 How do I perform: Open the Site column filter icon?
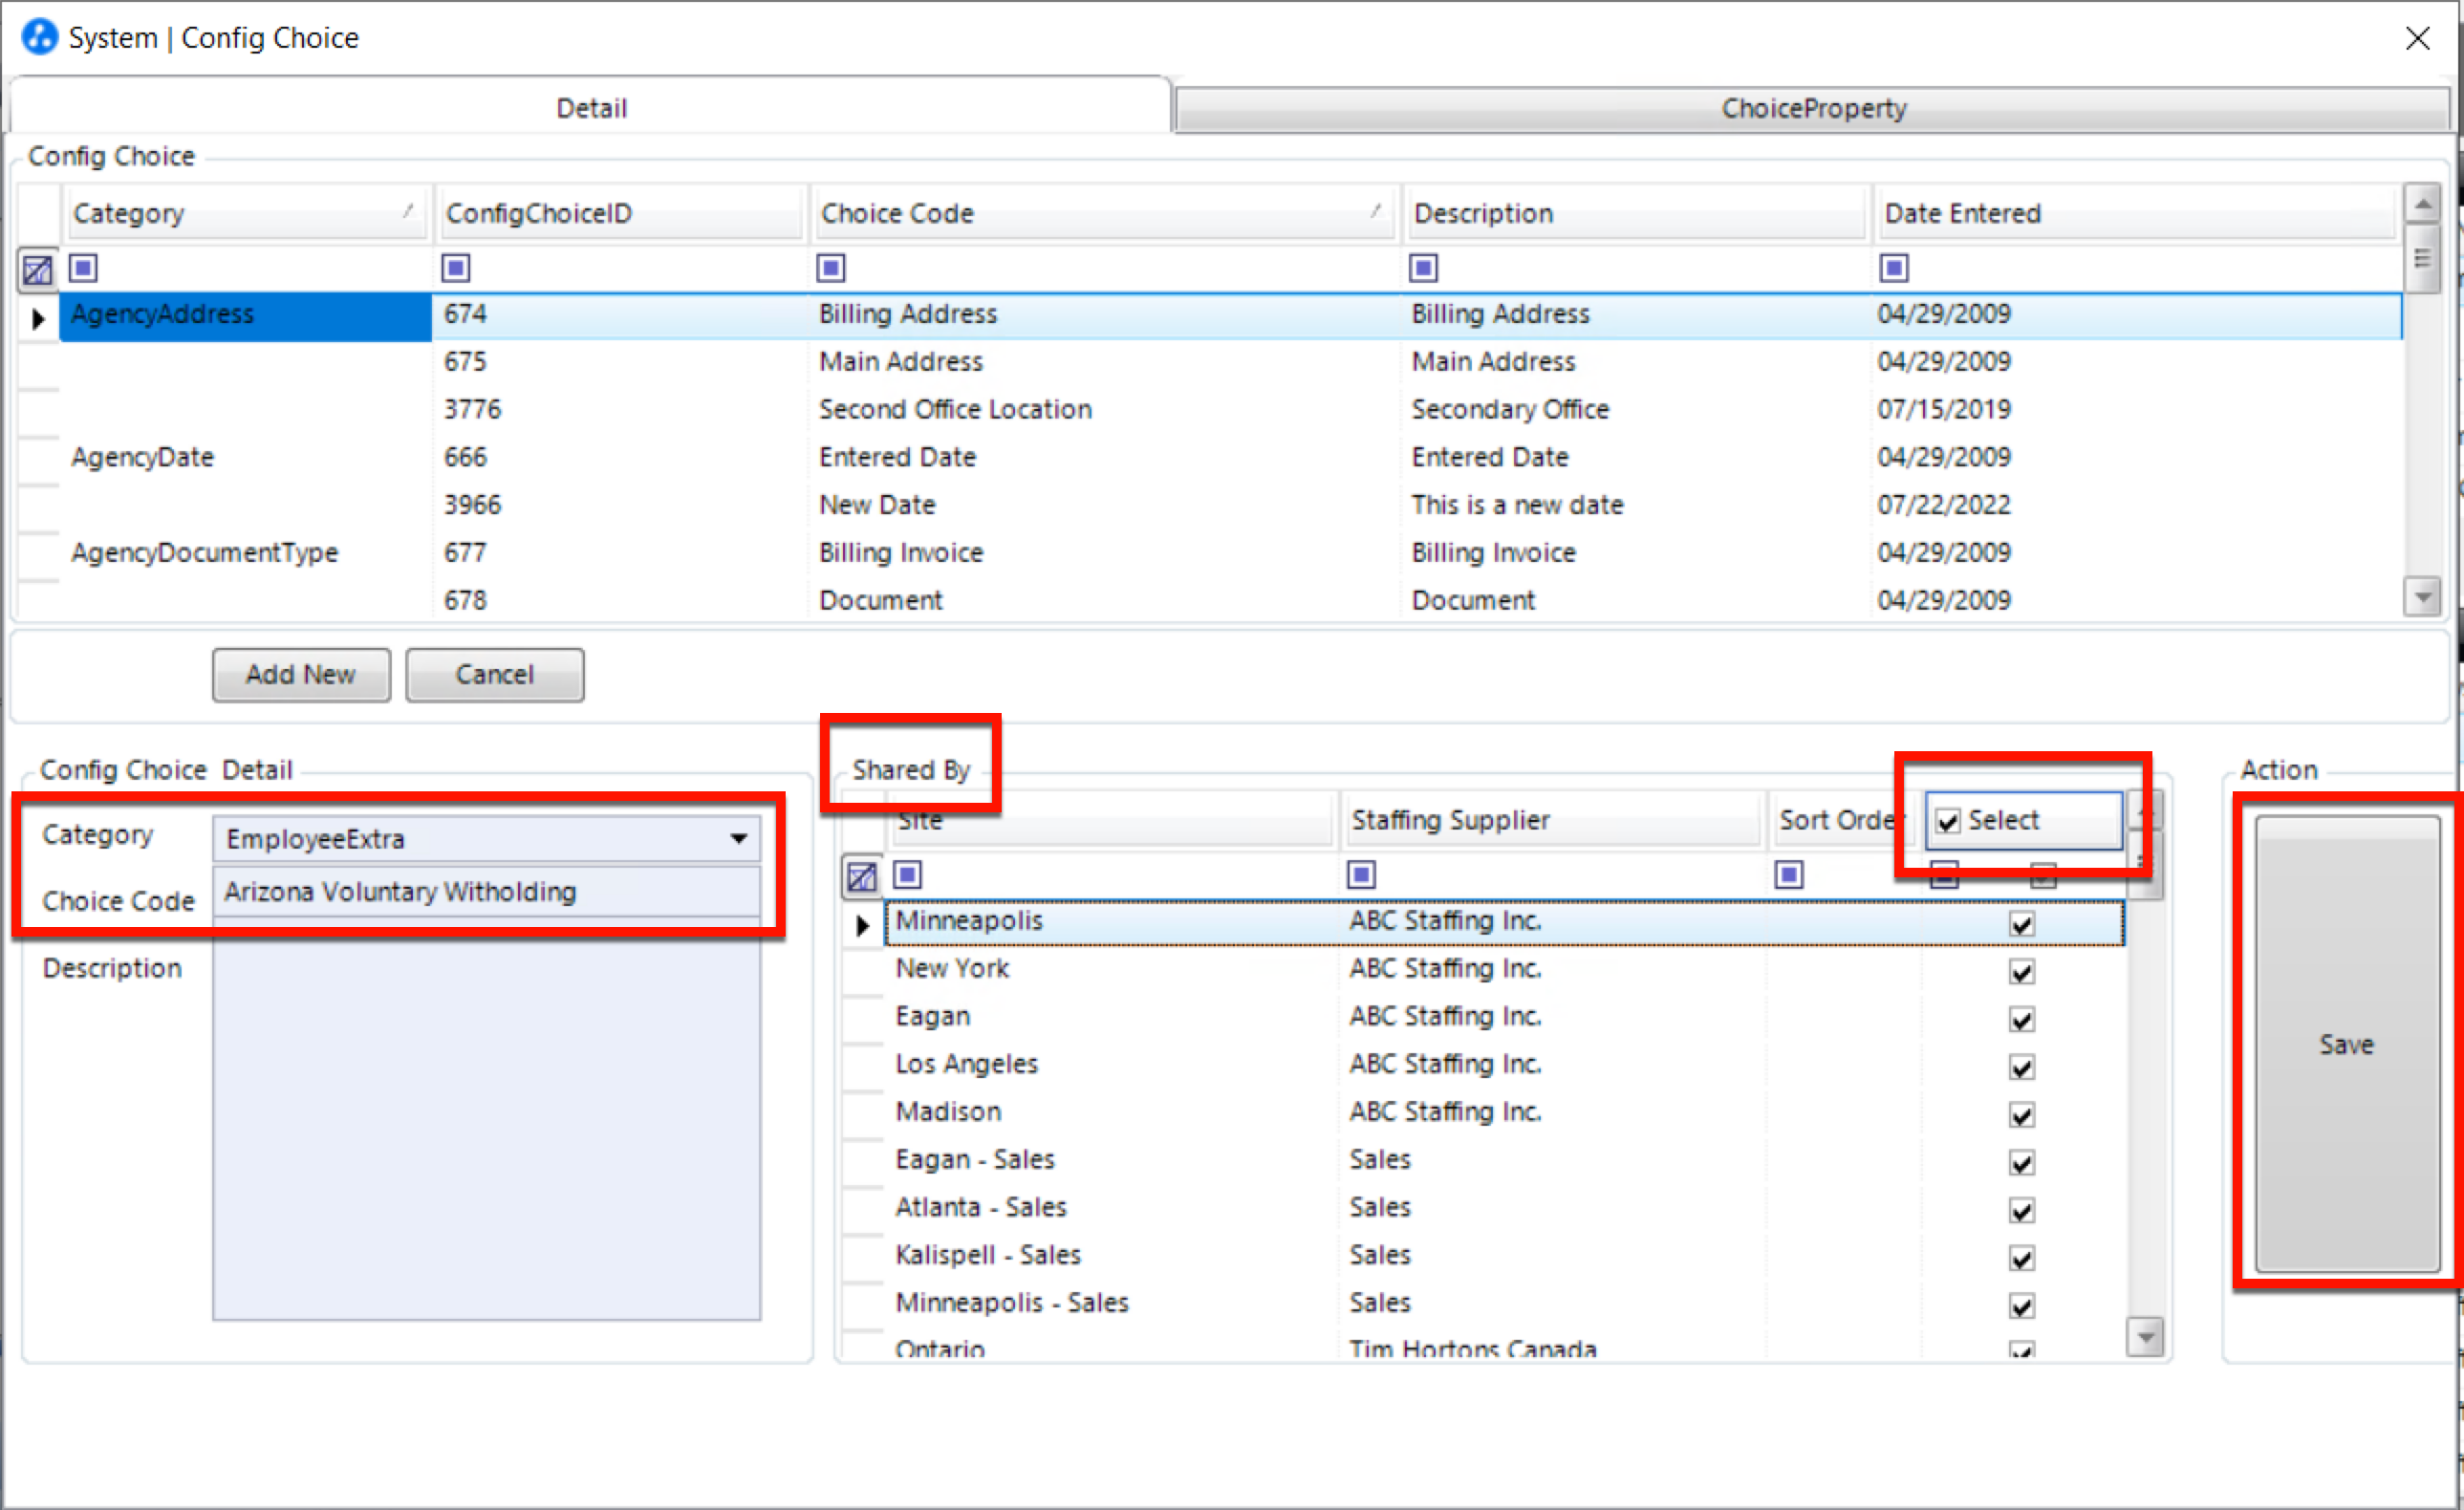point(907,875)
